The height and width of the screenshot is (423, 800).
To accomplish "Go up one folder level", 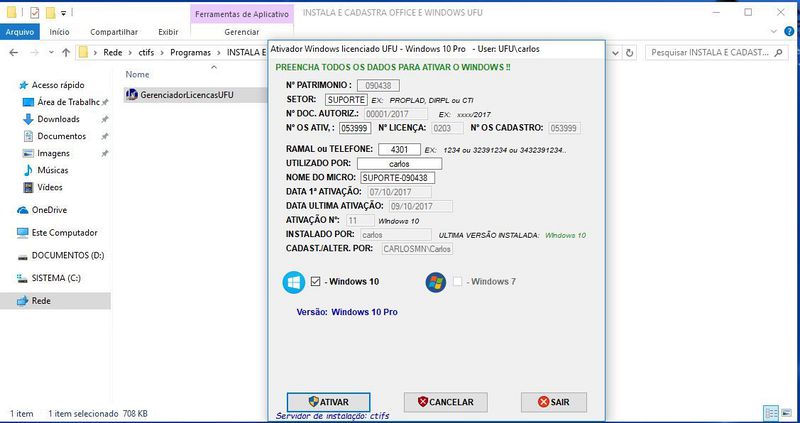I will tap(66, 53).
